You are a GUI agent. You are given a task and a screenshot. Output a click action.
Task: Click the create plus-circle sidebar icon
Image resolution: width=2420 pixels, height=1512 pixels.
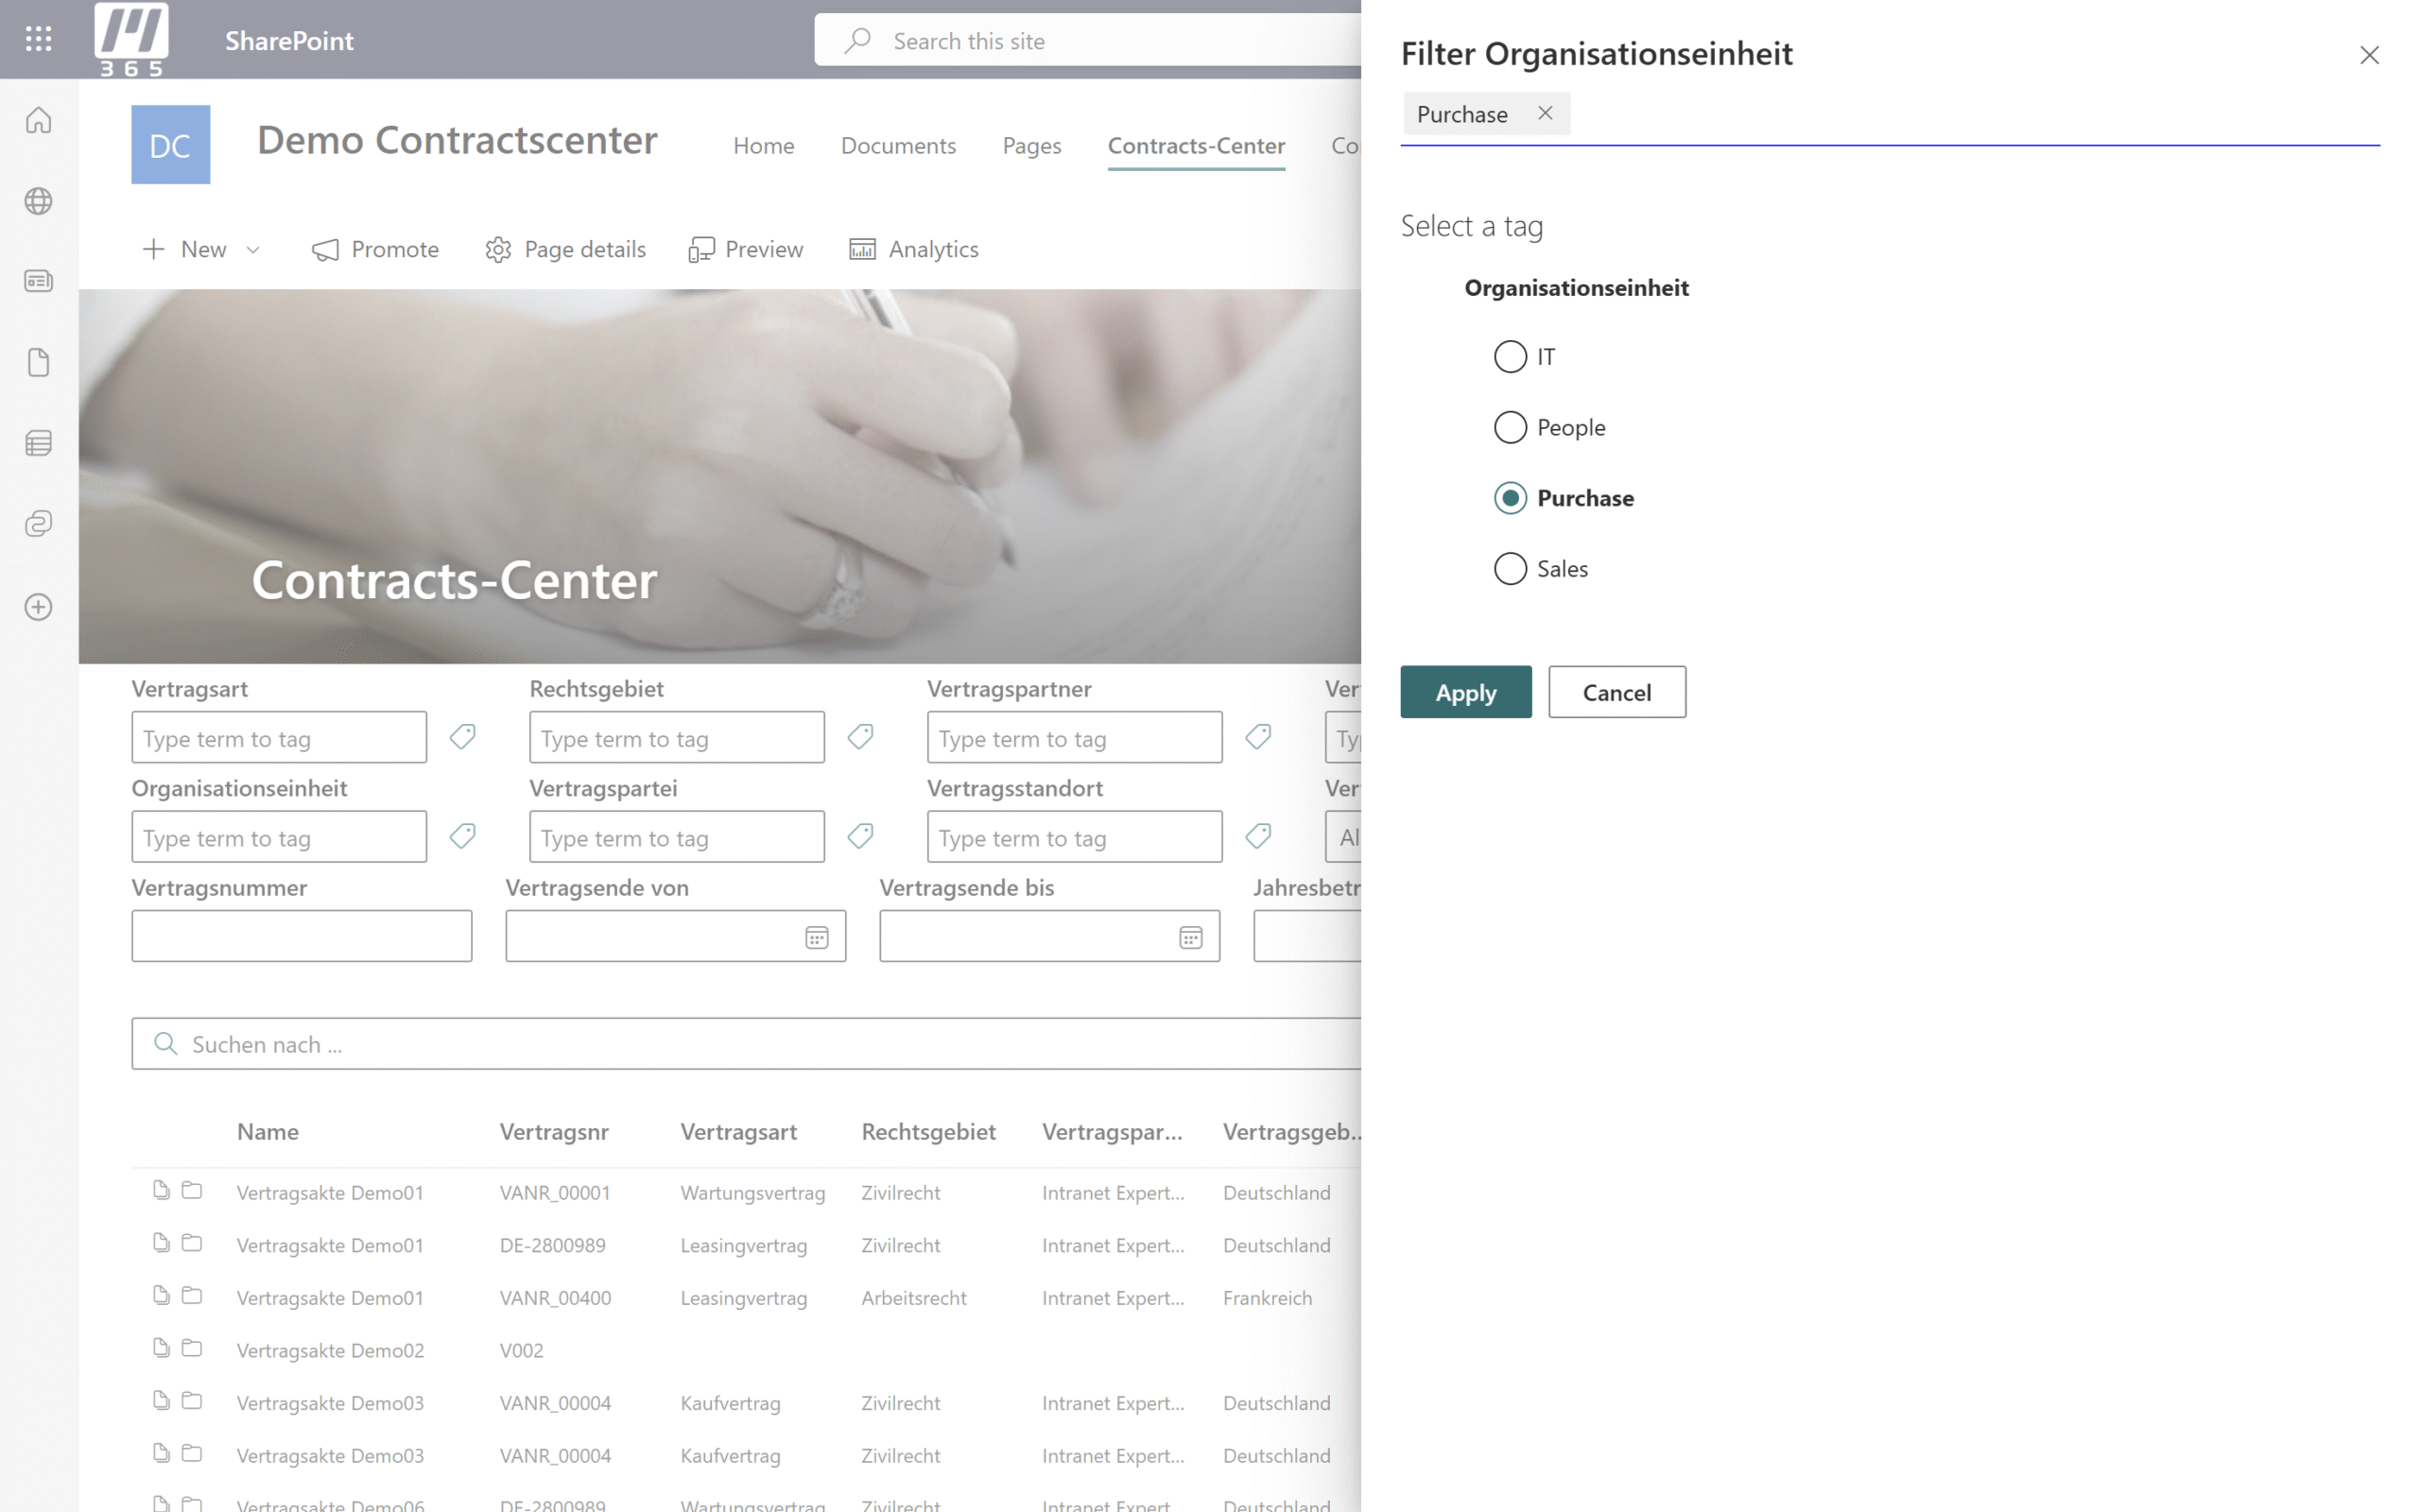coord(38,607)
